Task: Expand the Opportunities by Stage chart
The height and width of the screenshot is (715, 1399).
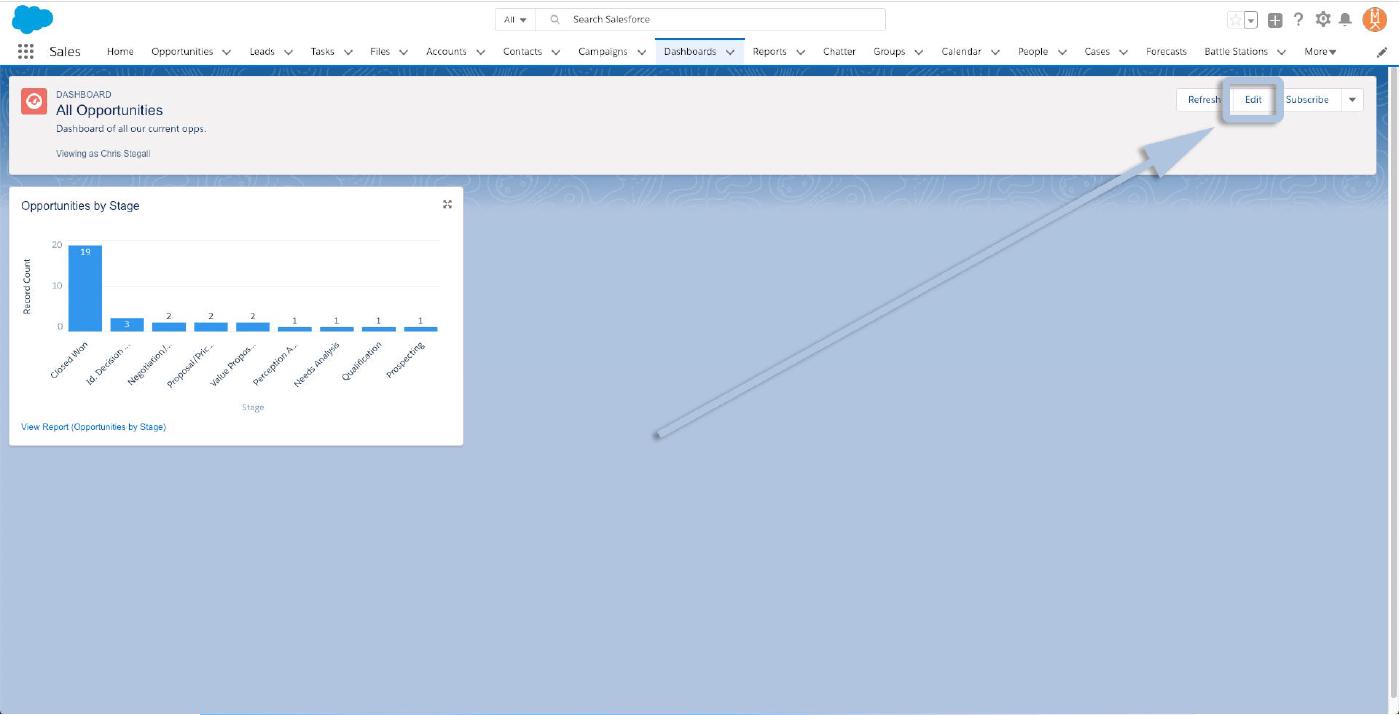Action: click(x=447, y=204)
